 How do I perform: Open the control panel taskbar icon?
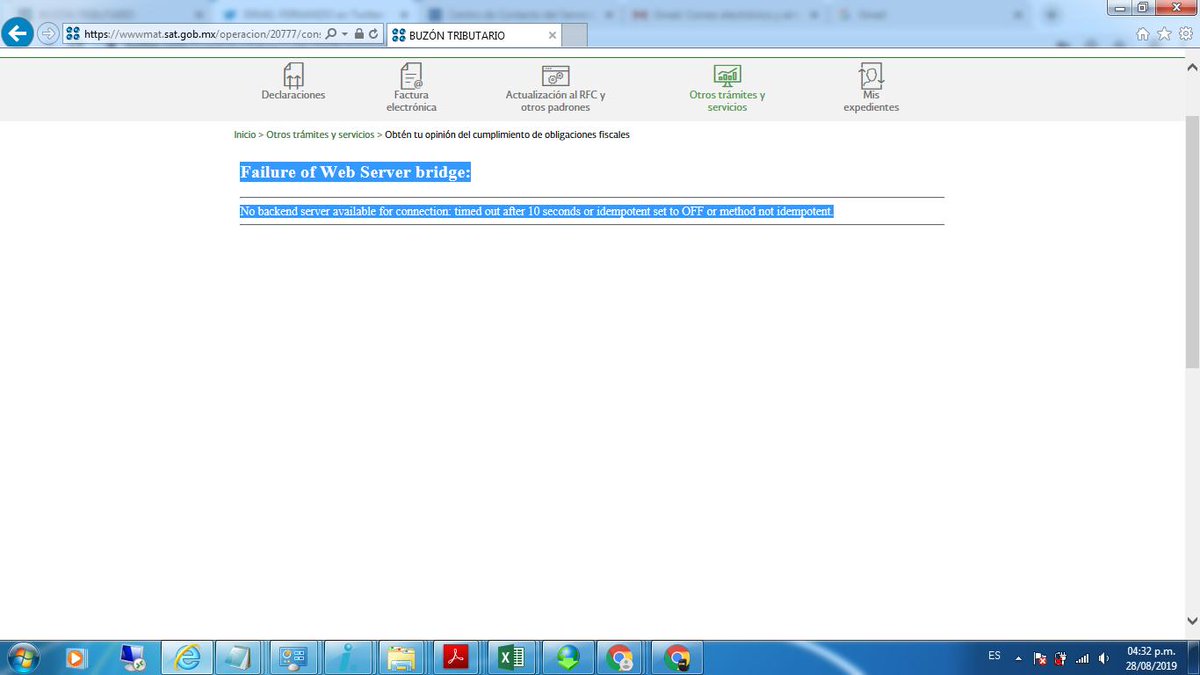point(295,657)
